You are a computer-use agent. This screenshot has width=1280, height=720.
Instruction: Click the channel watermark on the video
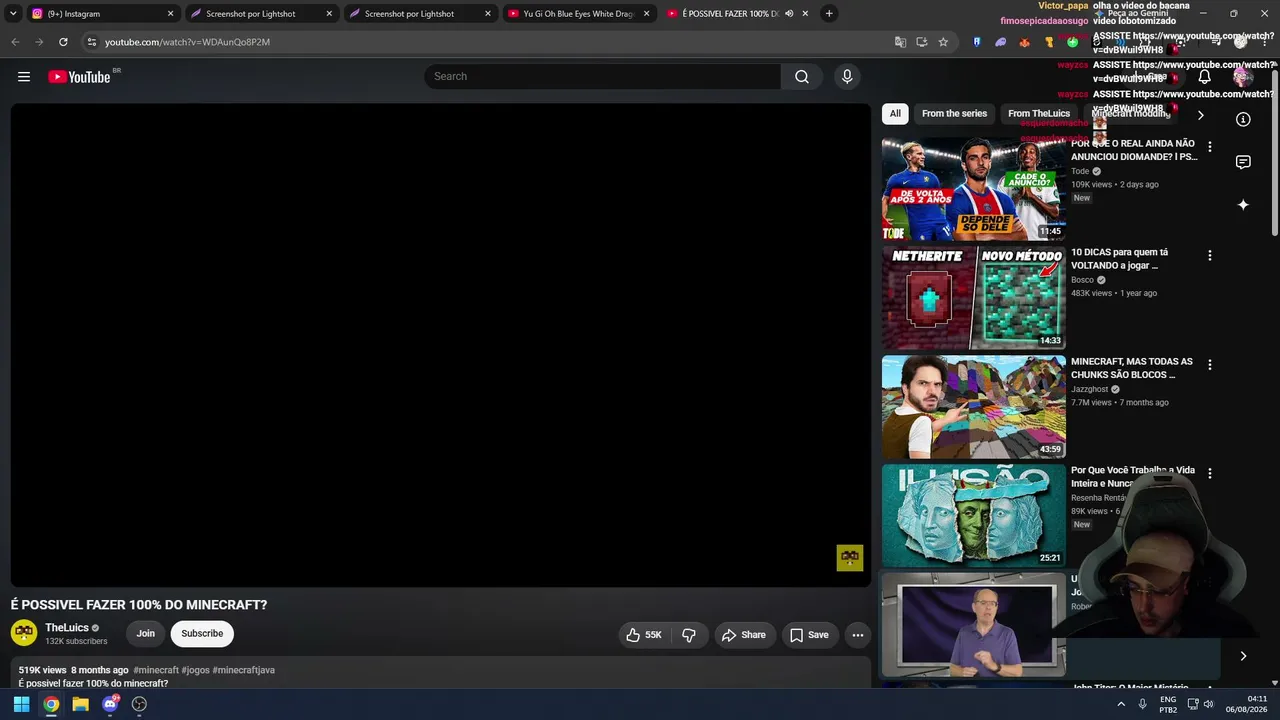(x=850, y=558)
